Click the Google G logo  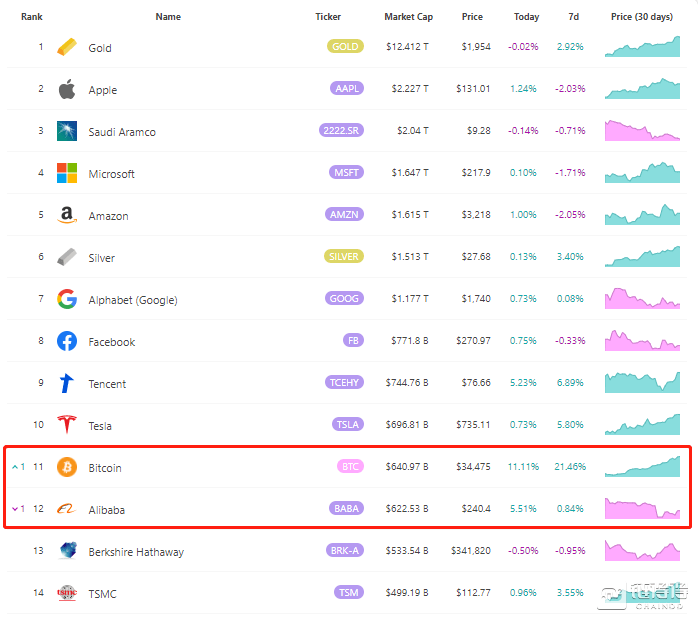[67, 299]
